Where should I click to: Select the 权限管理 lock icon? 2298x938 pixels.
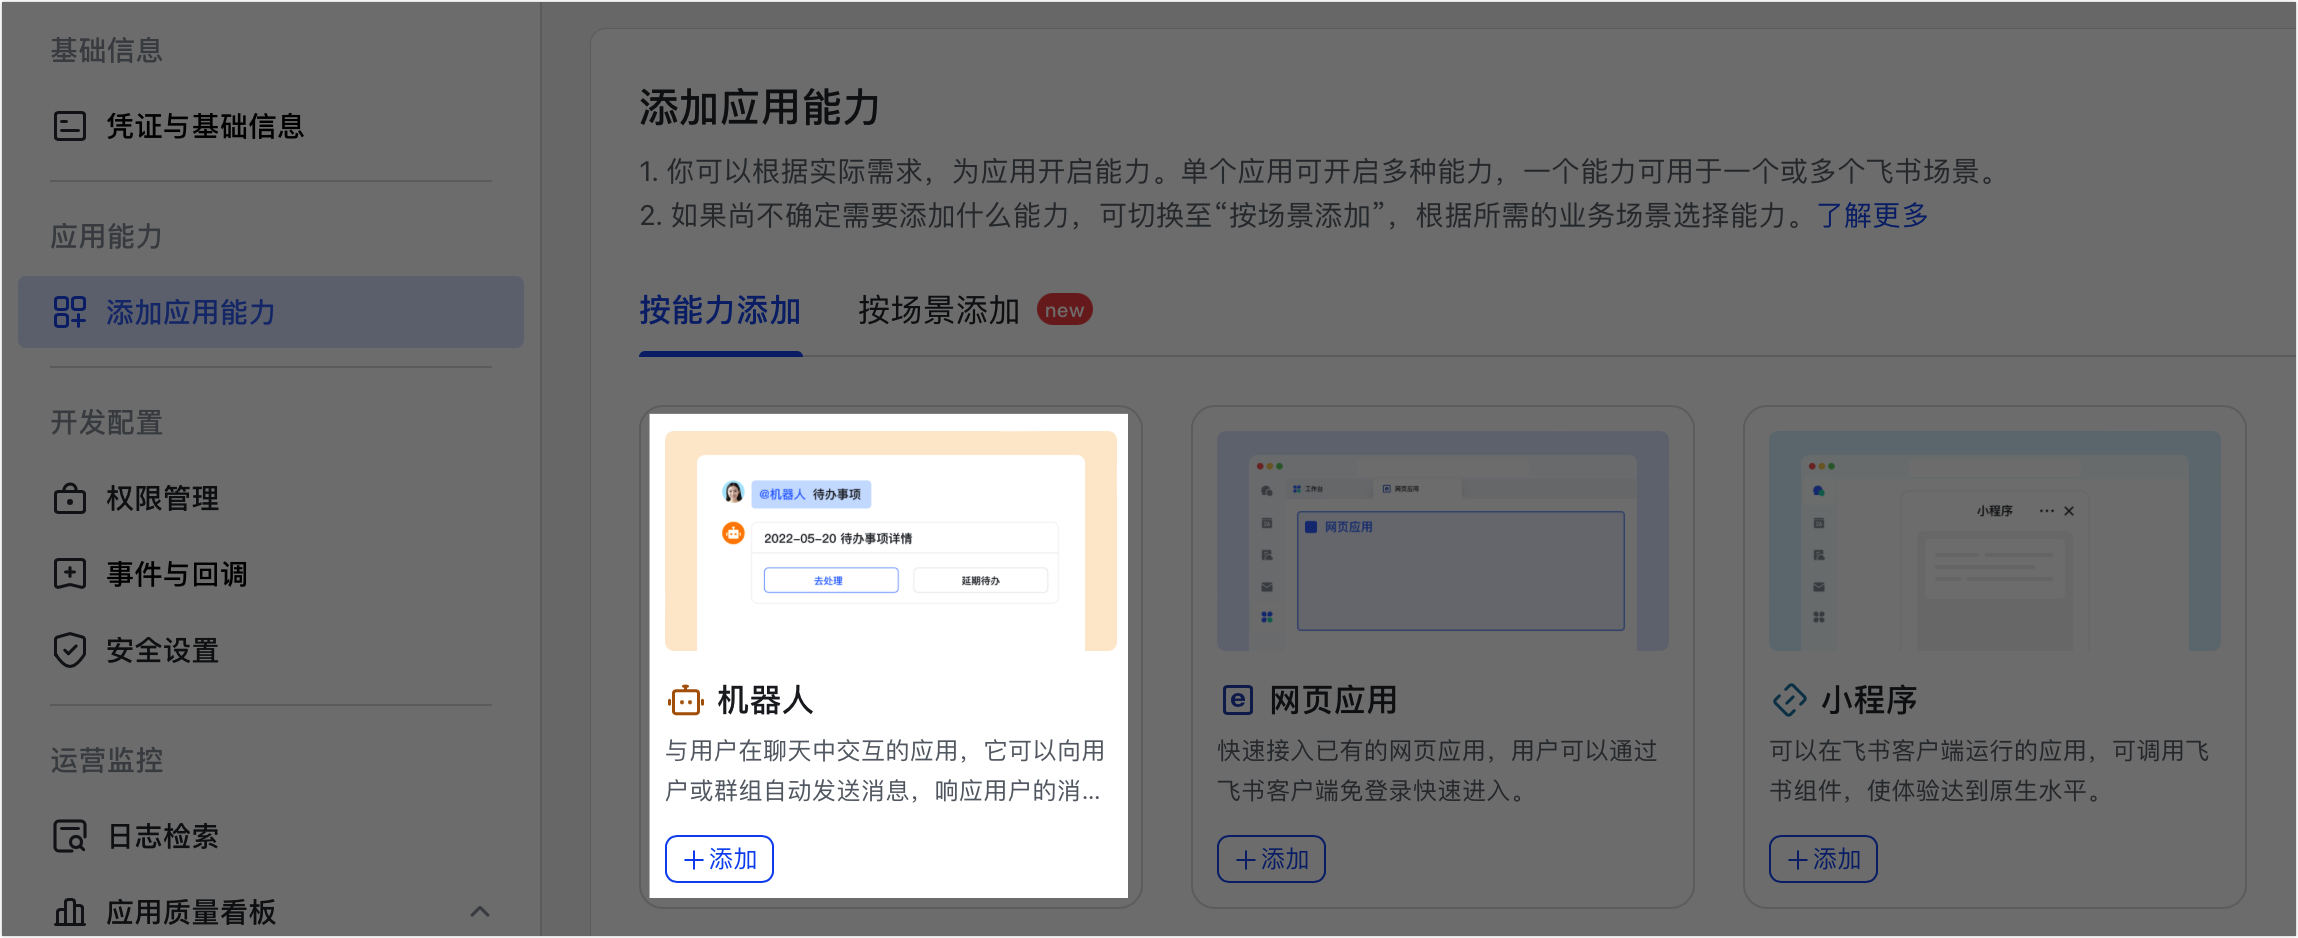pos(69,498)
